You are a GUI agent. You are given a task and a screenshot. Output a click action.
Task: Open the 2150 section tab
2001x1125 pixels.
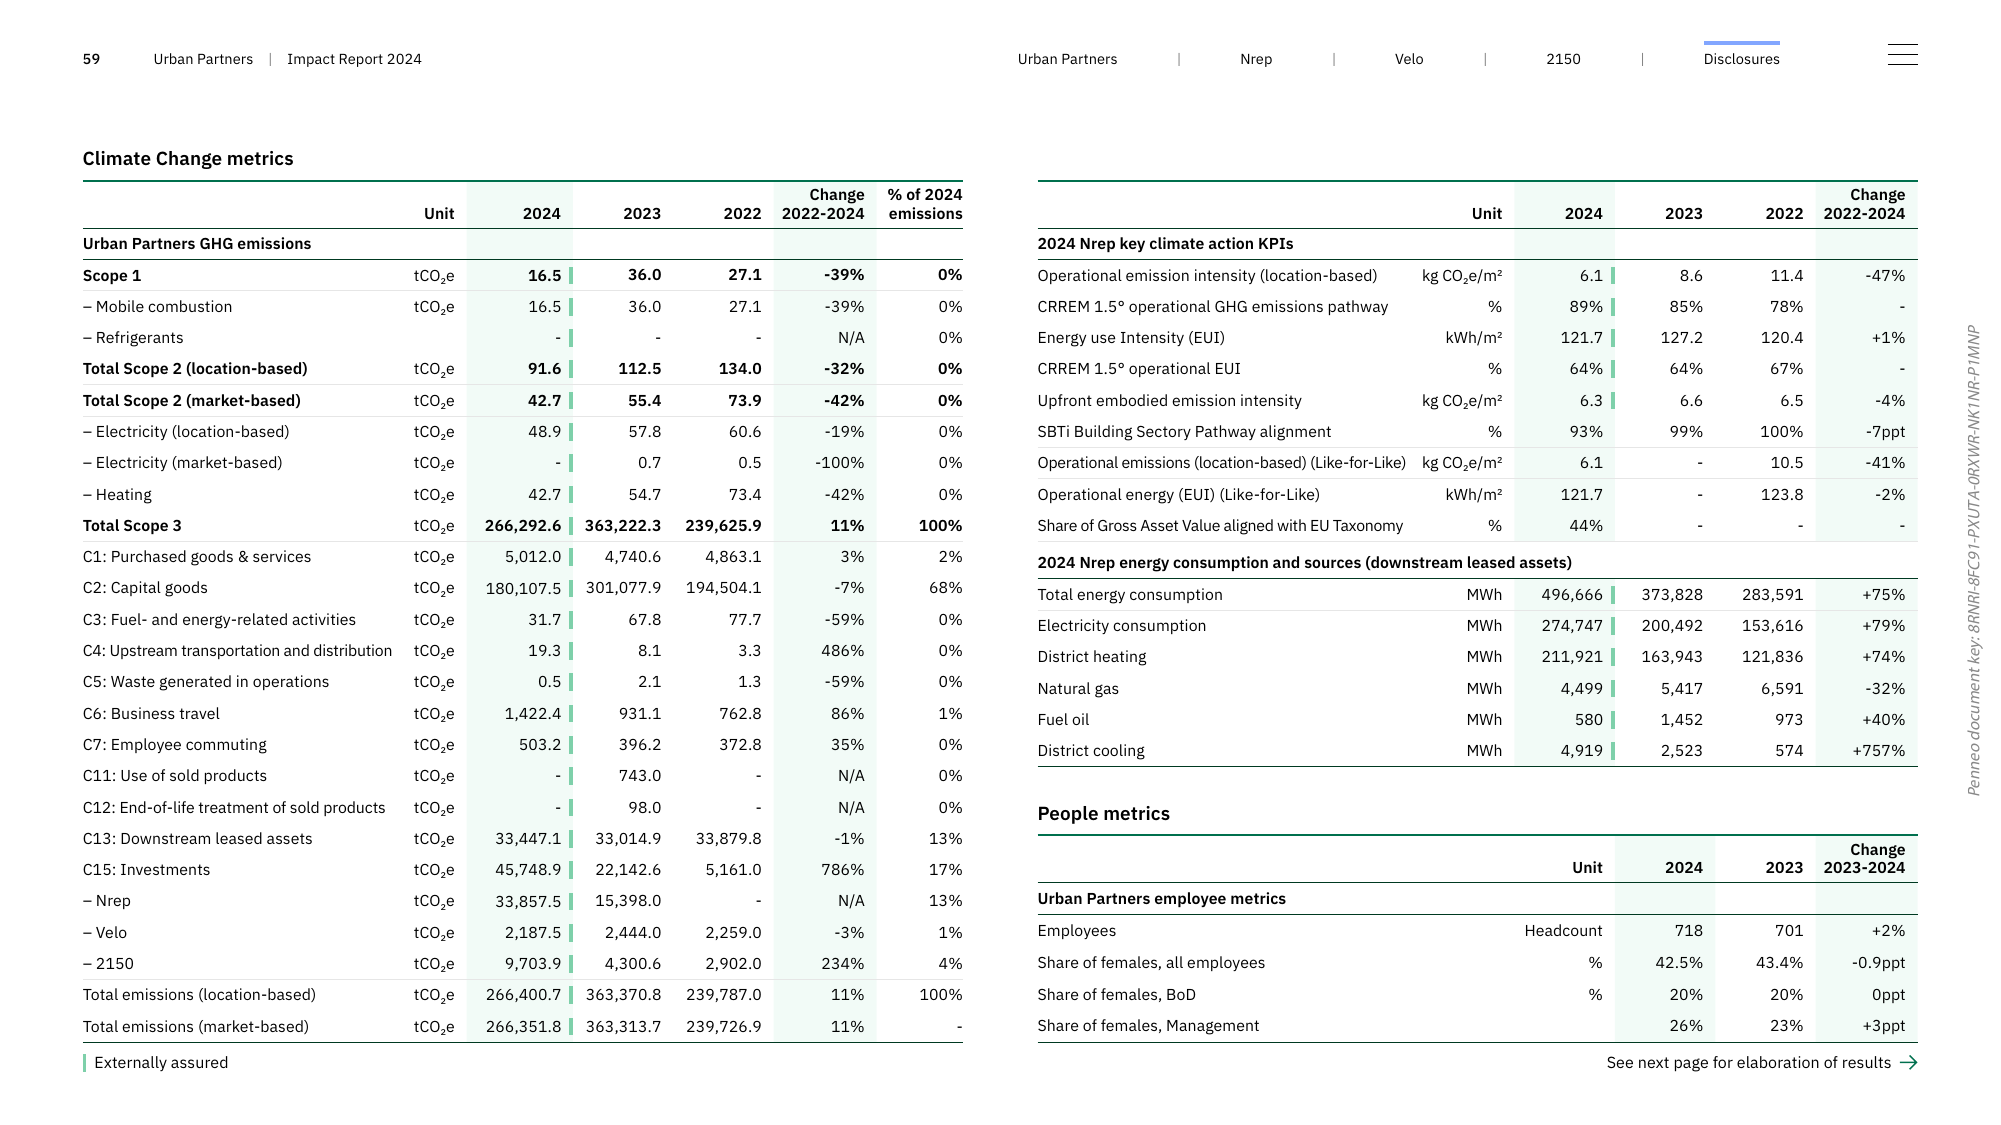click(x=1563, y=59)
